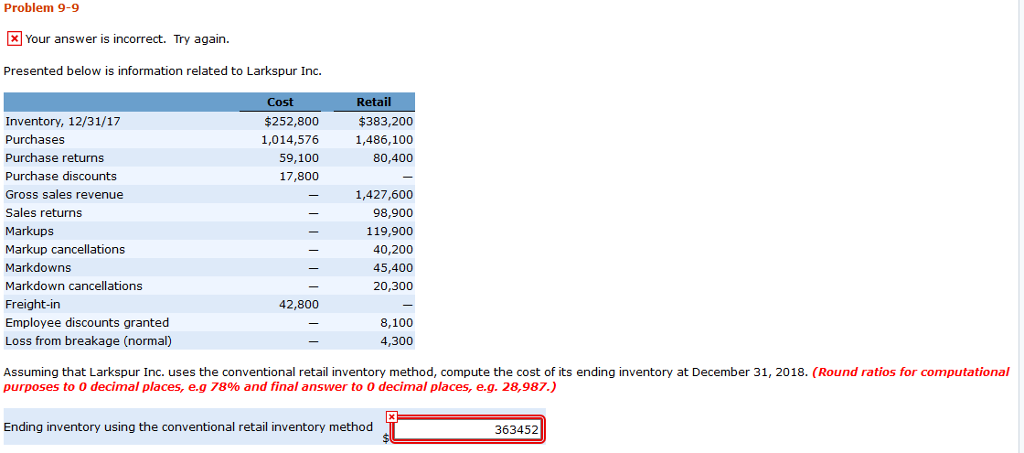
Task: Click the red rounding instructions text
Action: click(507, 379)
